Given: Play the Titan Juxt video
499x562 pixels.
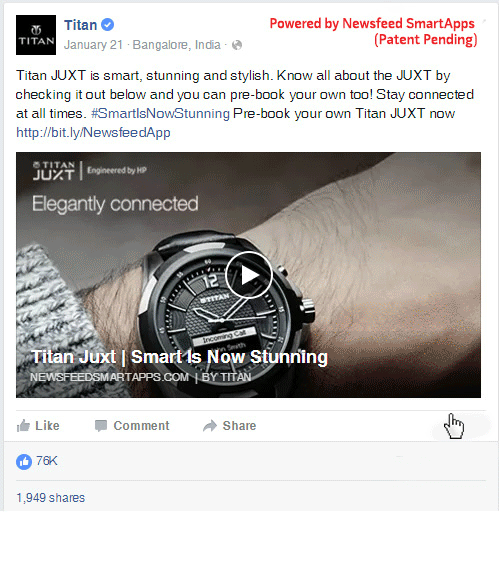Looking at the screenshot, I should coord(249,275).
